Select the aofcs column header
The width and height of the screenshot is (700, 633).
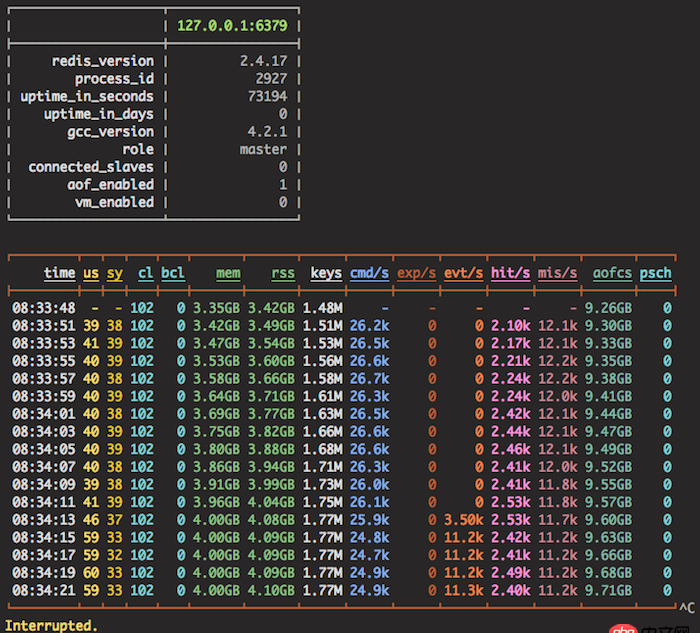point(612,272)
